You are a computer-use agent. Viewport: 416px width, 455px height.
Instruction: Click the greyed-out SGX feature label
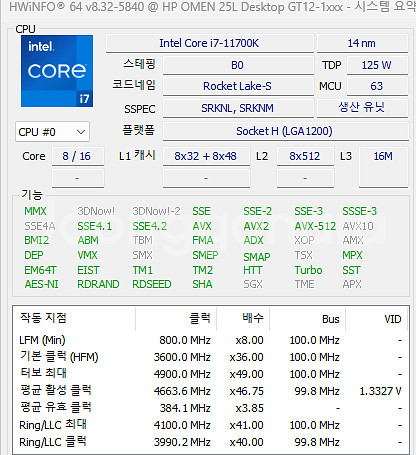coord(253,284)
